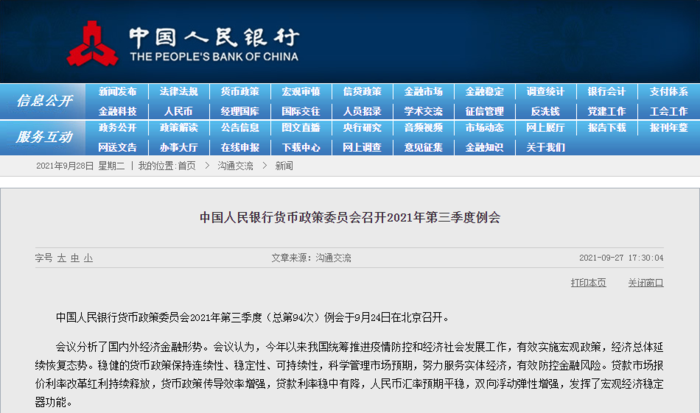Click the 银行会计 navigation item

coord(607,92)
